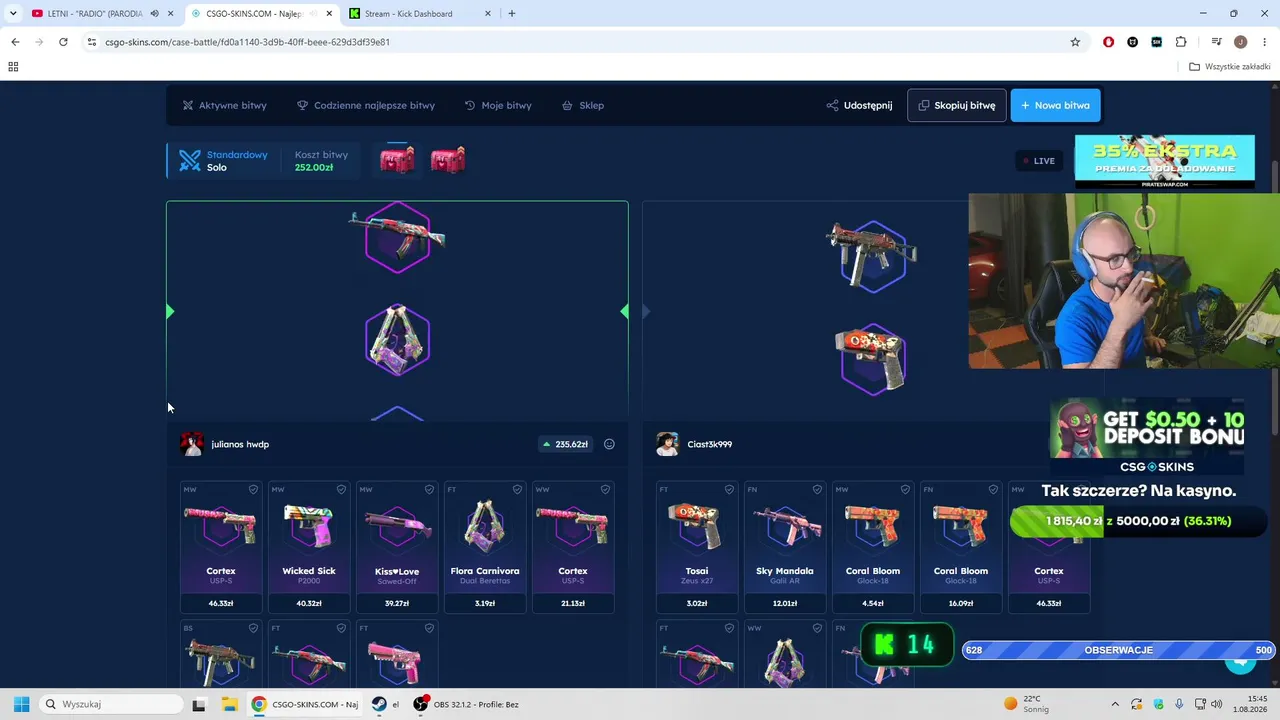Open Windows Start menu
Viewport: 1280px width, 720px height.
(x=21, y=704)
